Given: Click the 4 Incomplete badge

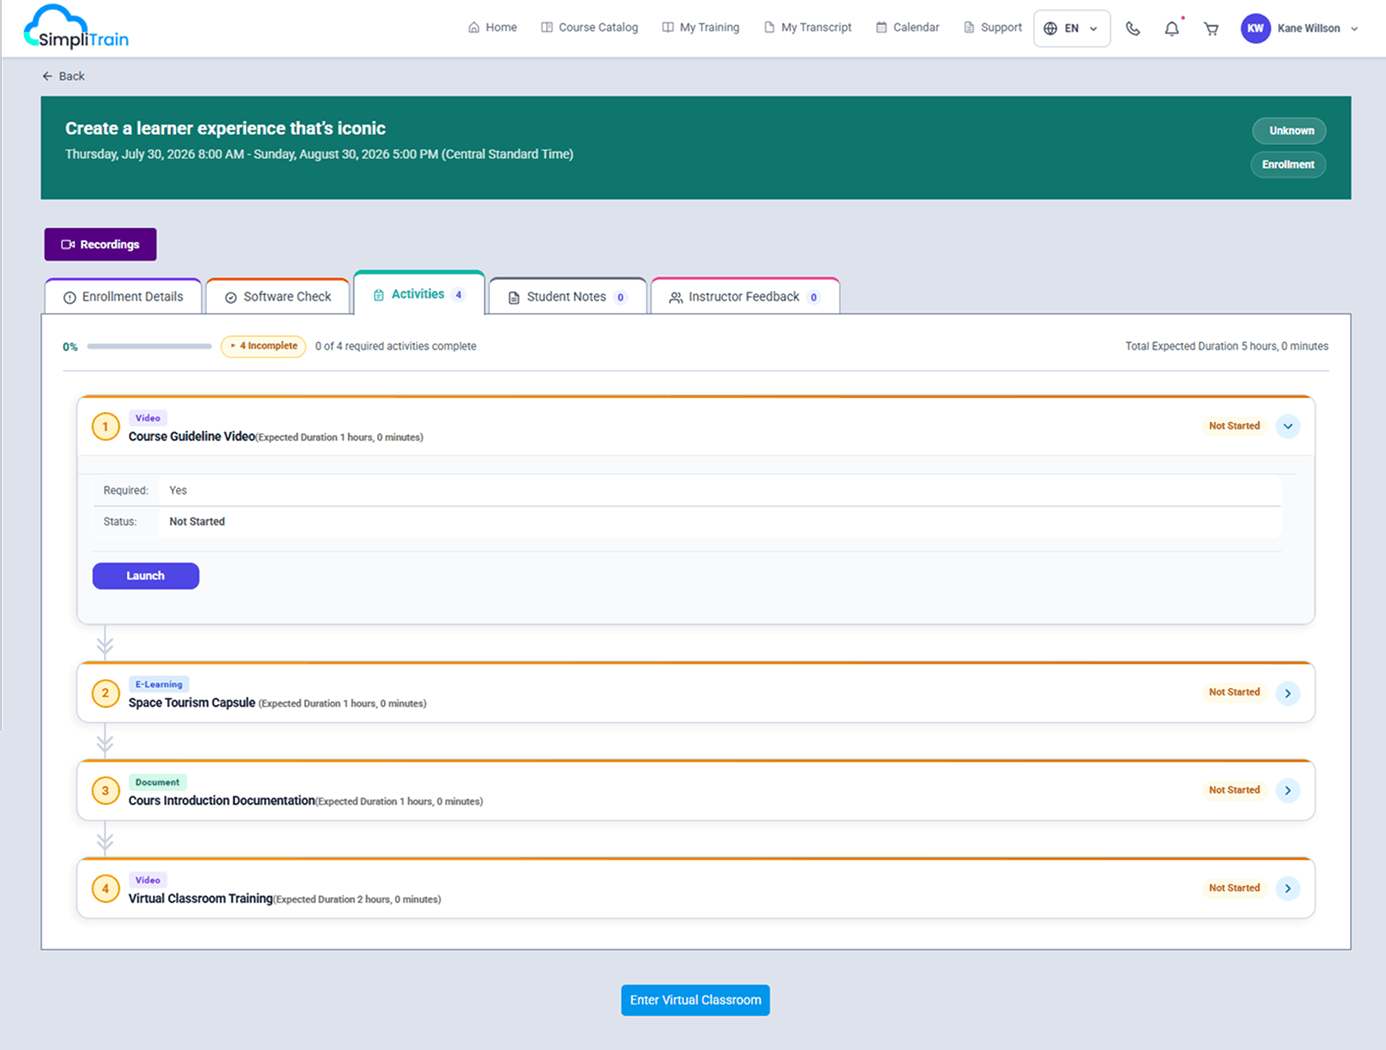Looking at the screenshot, I should pos(264,346).
